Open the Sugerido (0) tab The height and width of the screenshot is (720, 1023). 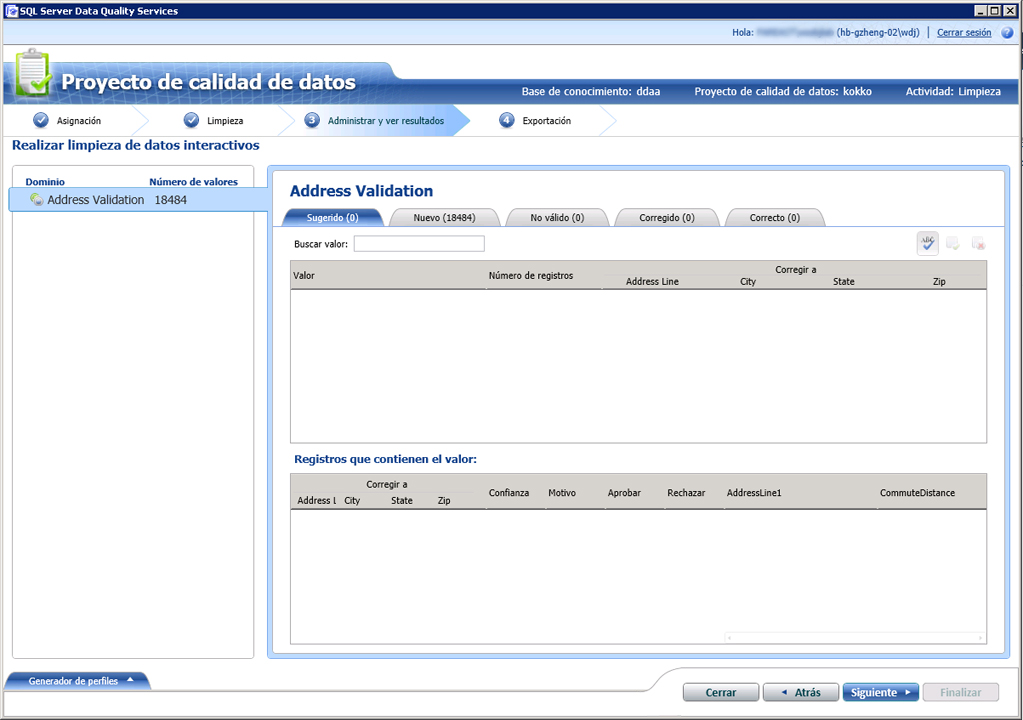(331, 216)
